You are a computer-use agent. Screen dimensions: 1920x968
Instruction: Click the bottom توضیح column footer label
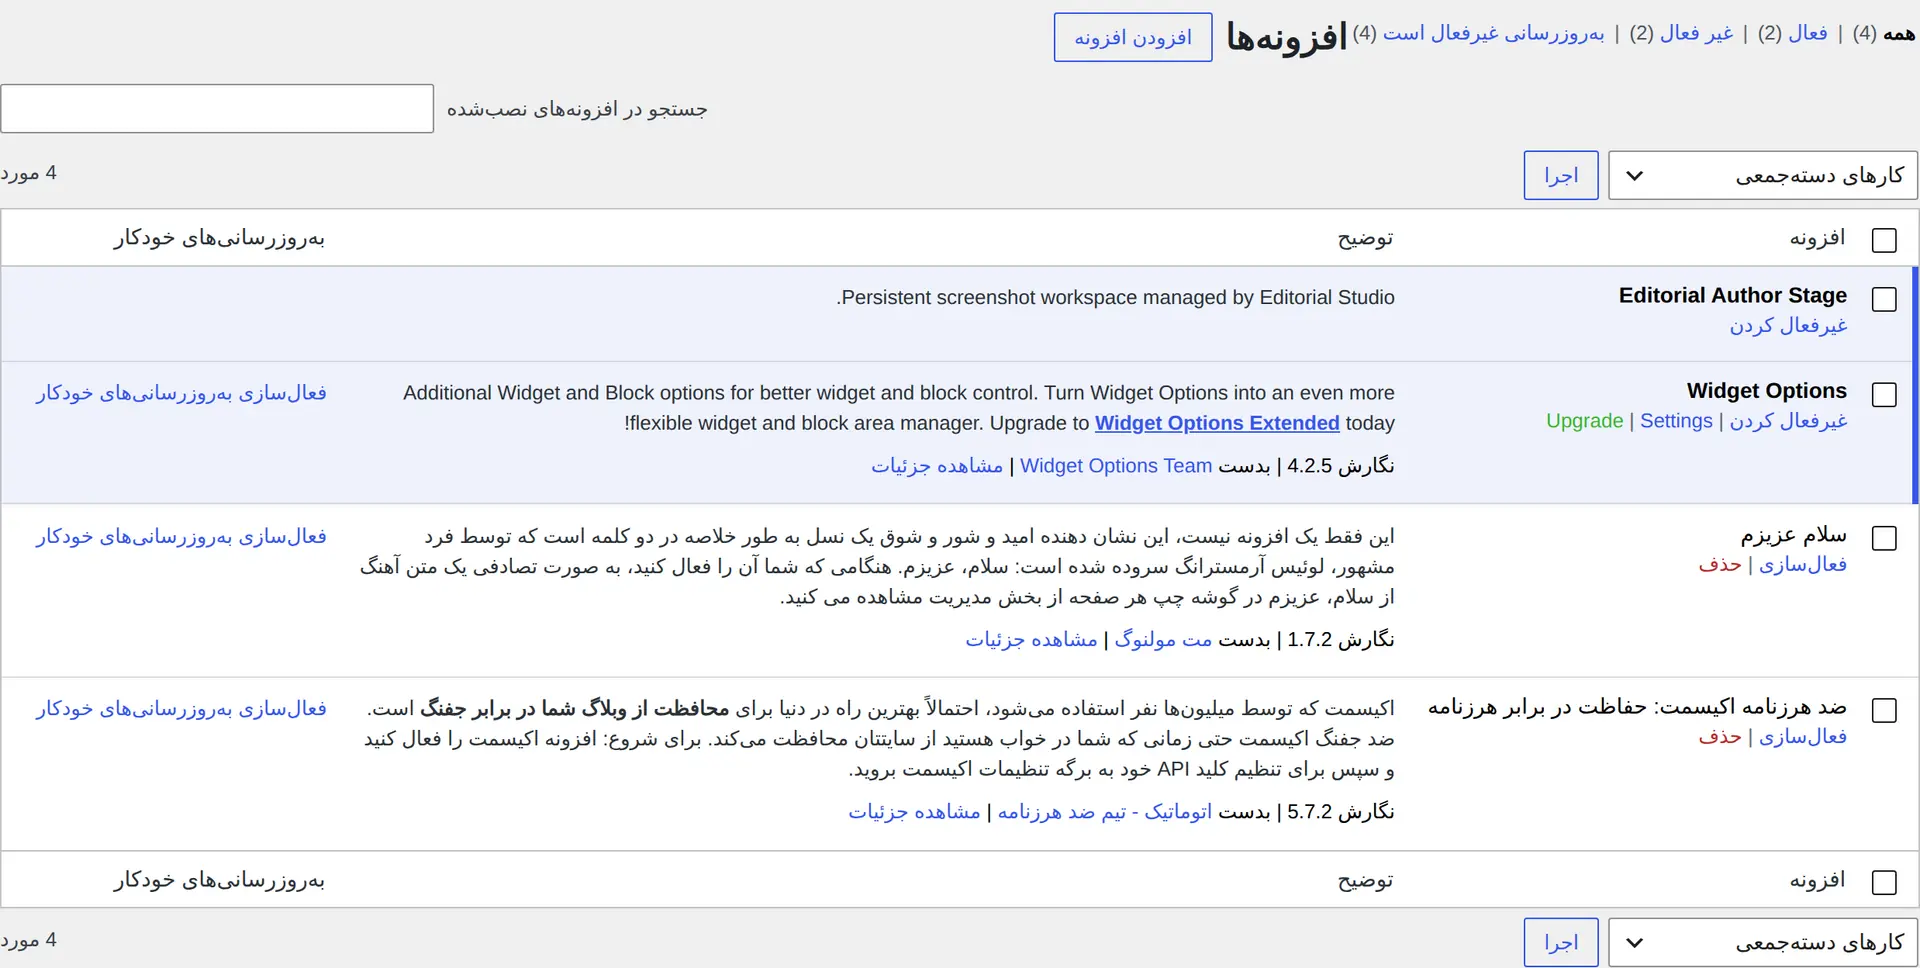[x=1366, y=880]
